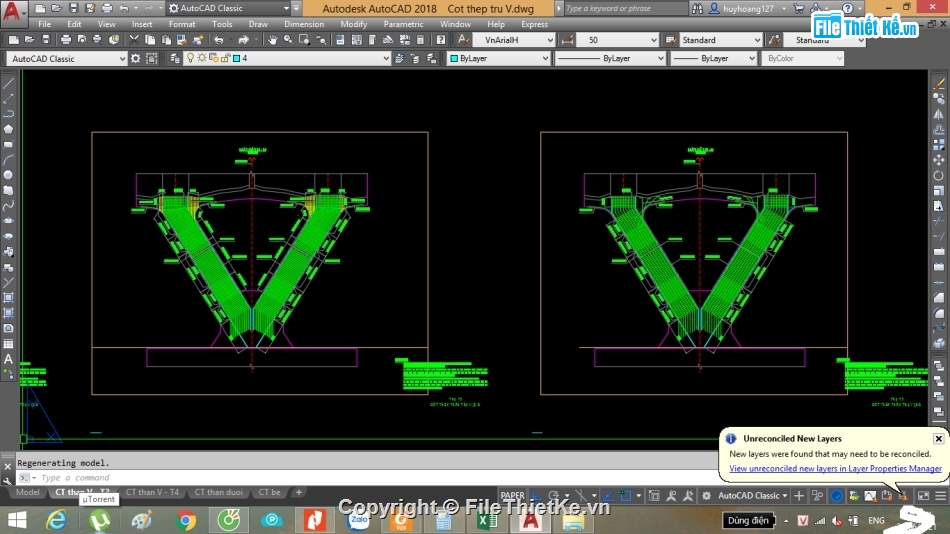This screenshot has width=950, height=534.
Task: Select the Mirror tool in Modify toolbar
Action: [938, 114]
